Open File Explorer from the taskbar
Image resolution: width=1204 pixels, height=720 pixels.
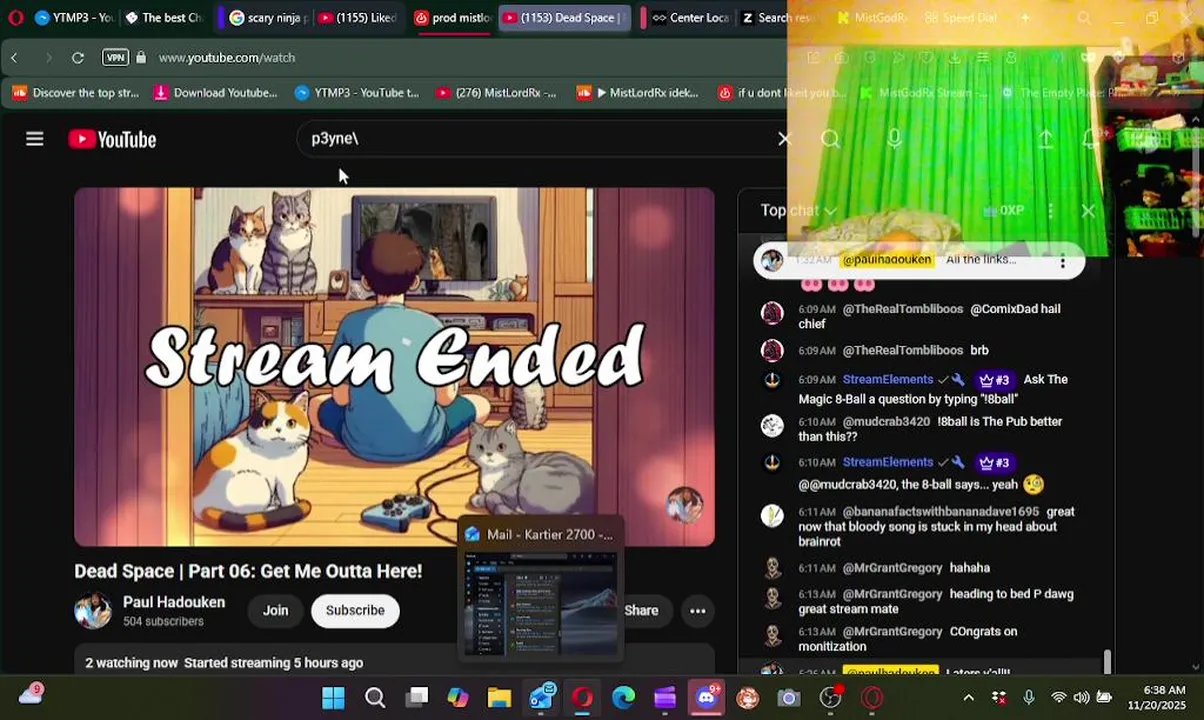pyautogui.click(x=499, y=697)
